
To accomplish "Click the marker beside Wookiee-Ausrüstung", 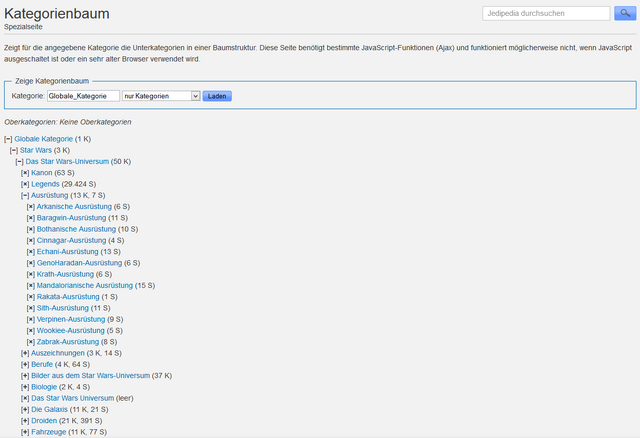I will tap(31, 331).
